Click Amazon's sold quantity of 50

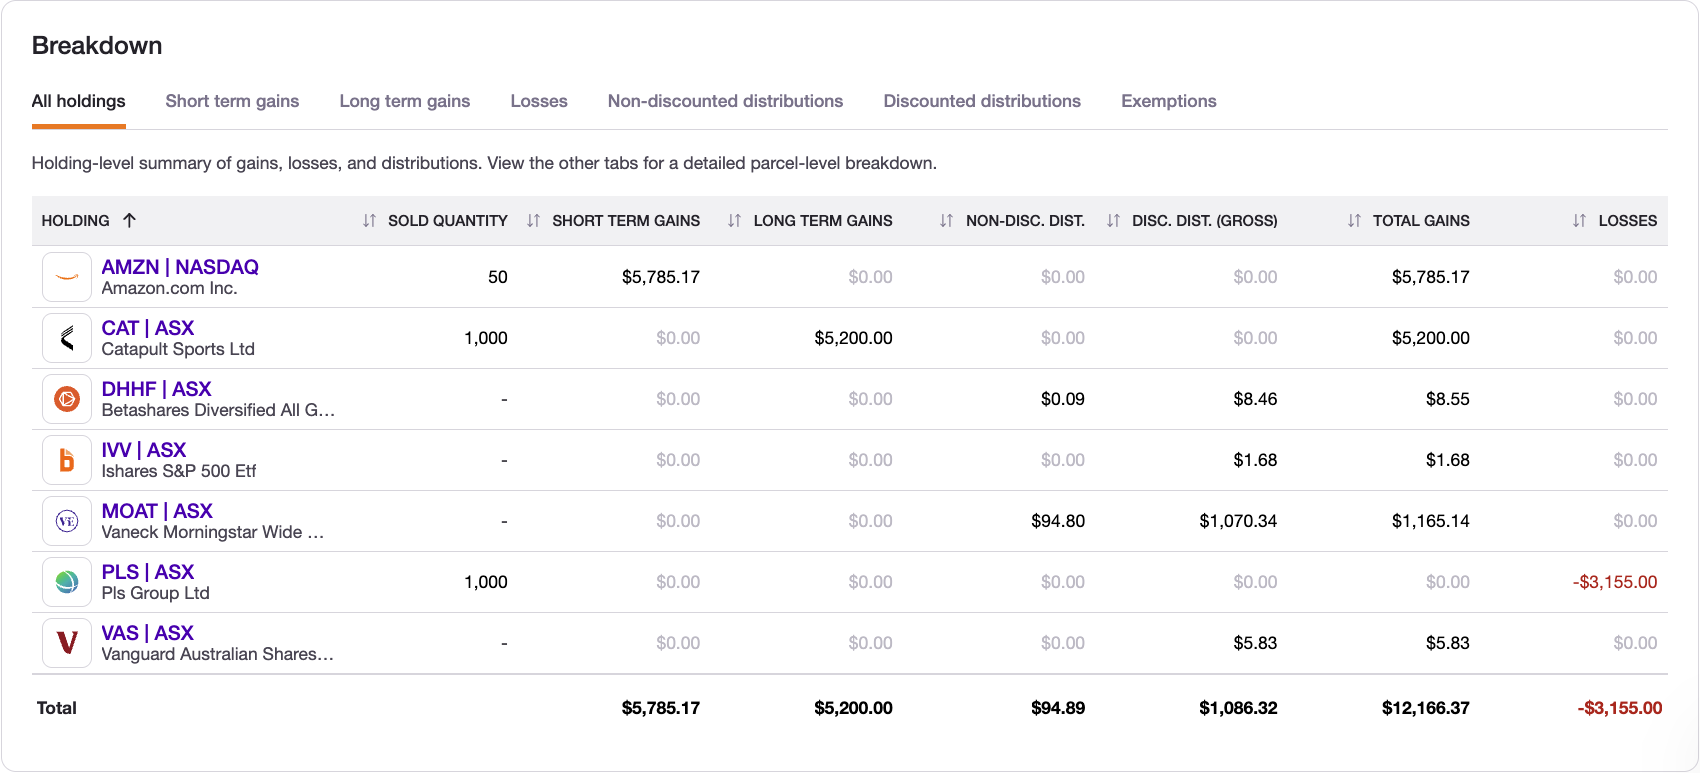tap(498, 277)
